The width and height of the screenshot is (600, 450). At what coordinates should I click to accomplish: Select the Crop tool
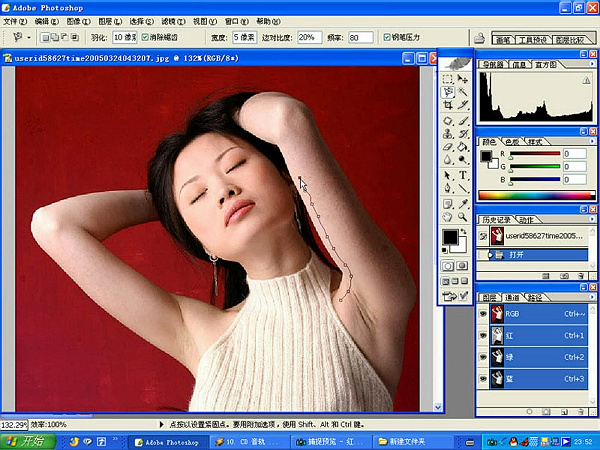(448, 104)
